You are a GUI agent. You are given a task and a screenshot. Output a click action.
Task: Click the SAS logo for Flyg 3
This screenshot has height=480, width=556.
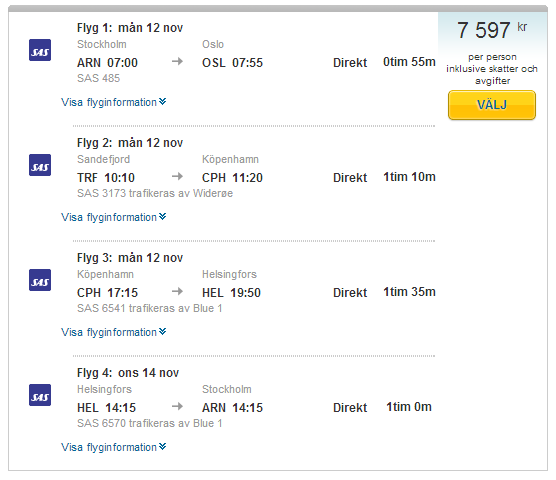click(x=40, y=280)
